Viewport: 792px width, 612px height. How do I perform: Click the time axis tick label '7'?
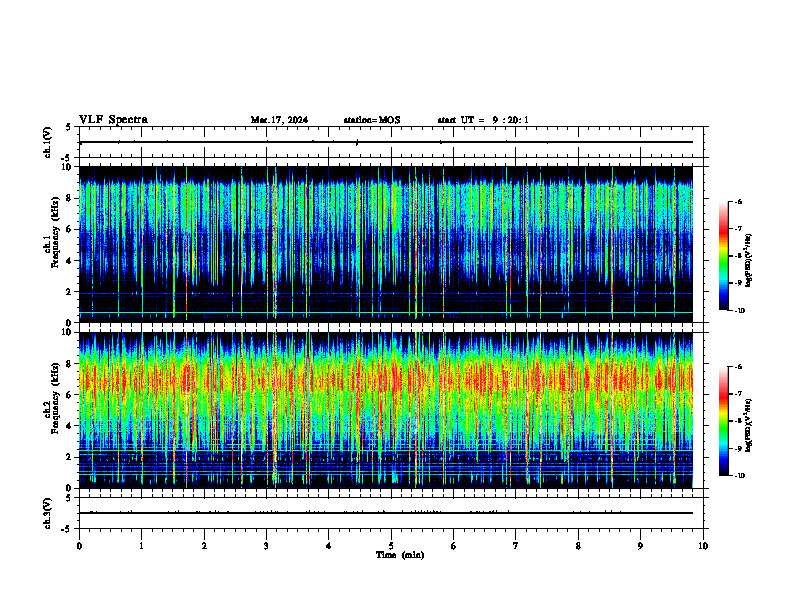coord(516,546)
